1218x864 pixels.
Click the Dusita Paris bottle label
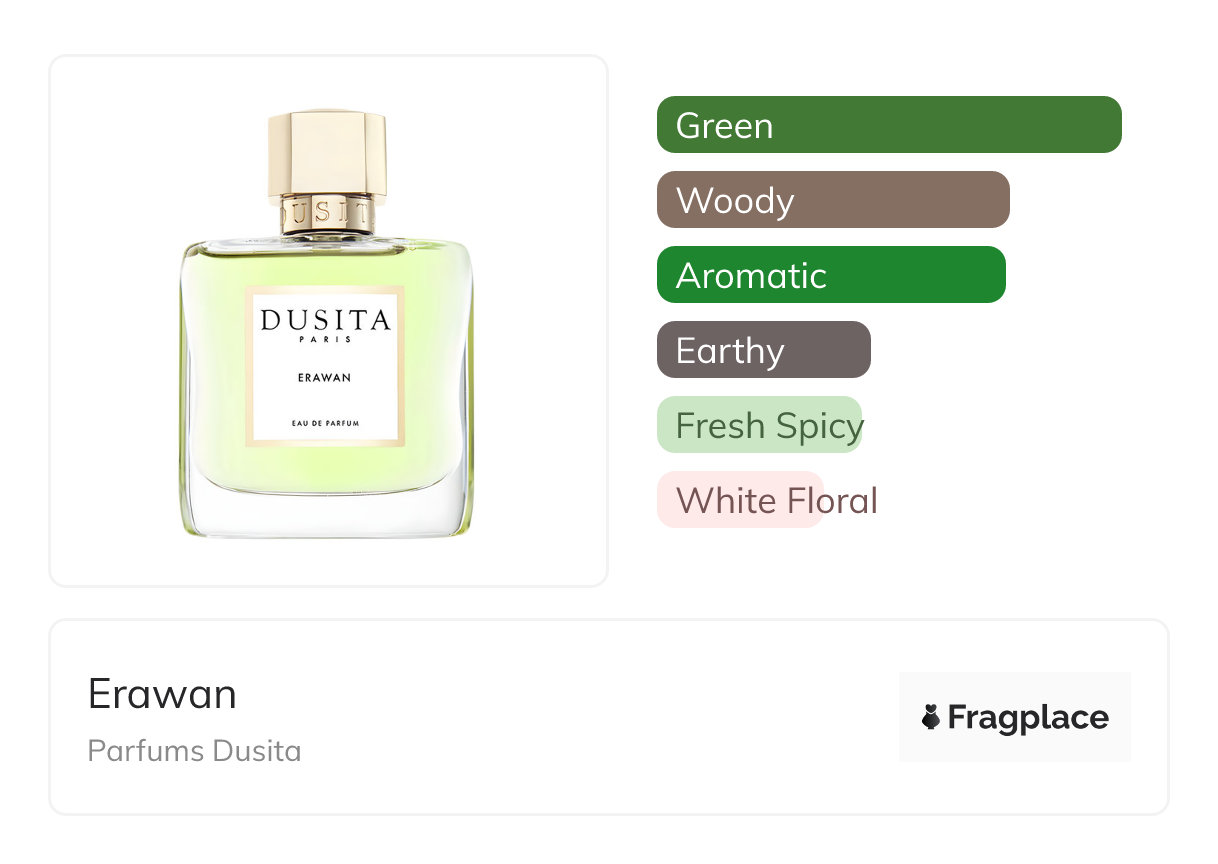pos(325,366)
